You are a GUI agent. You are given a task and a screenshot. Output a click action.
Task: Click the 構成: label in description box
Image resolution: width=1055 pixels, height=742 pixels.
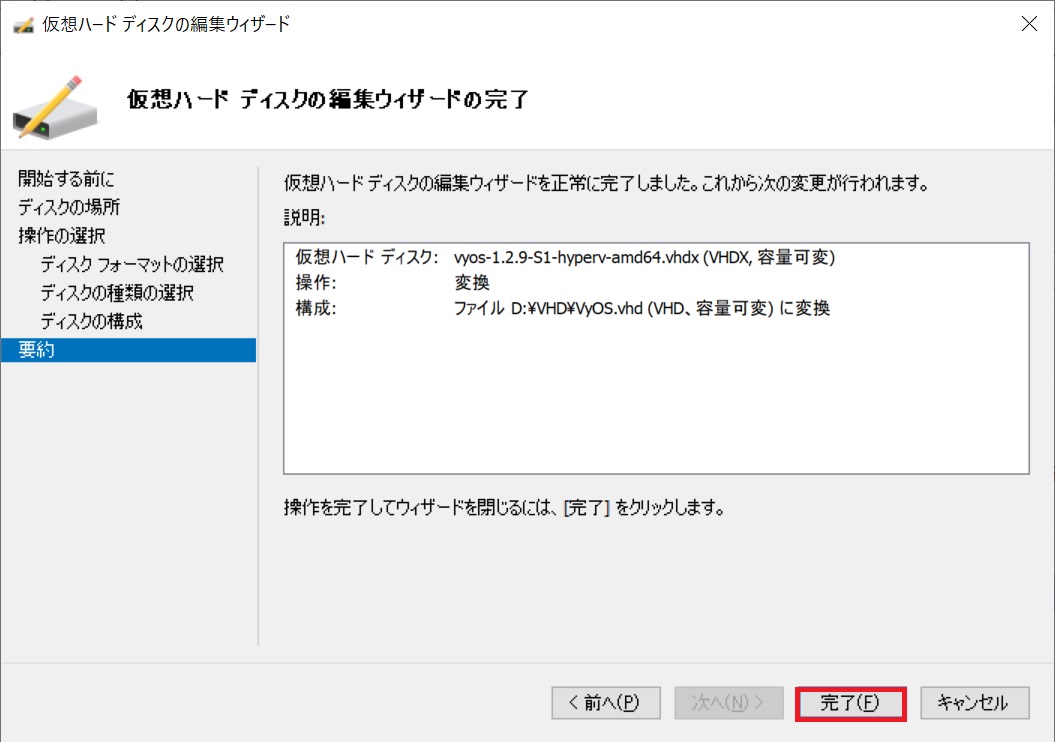tap(316, 308)
